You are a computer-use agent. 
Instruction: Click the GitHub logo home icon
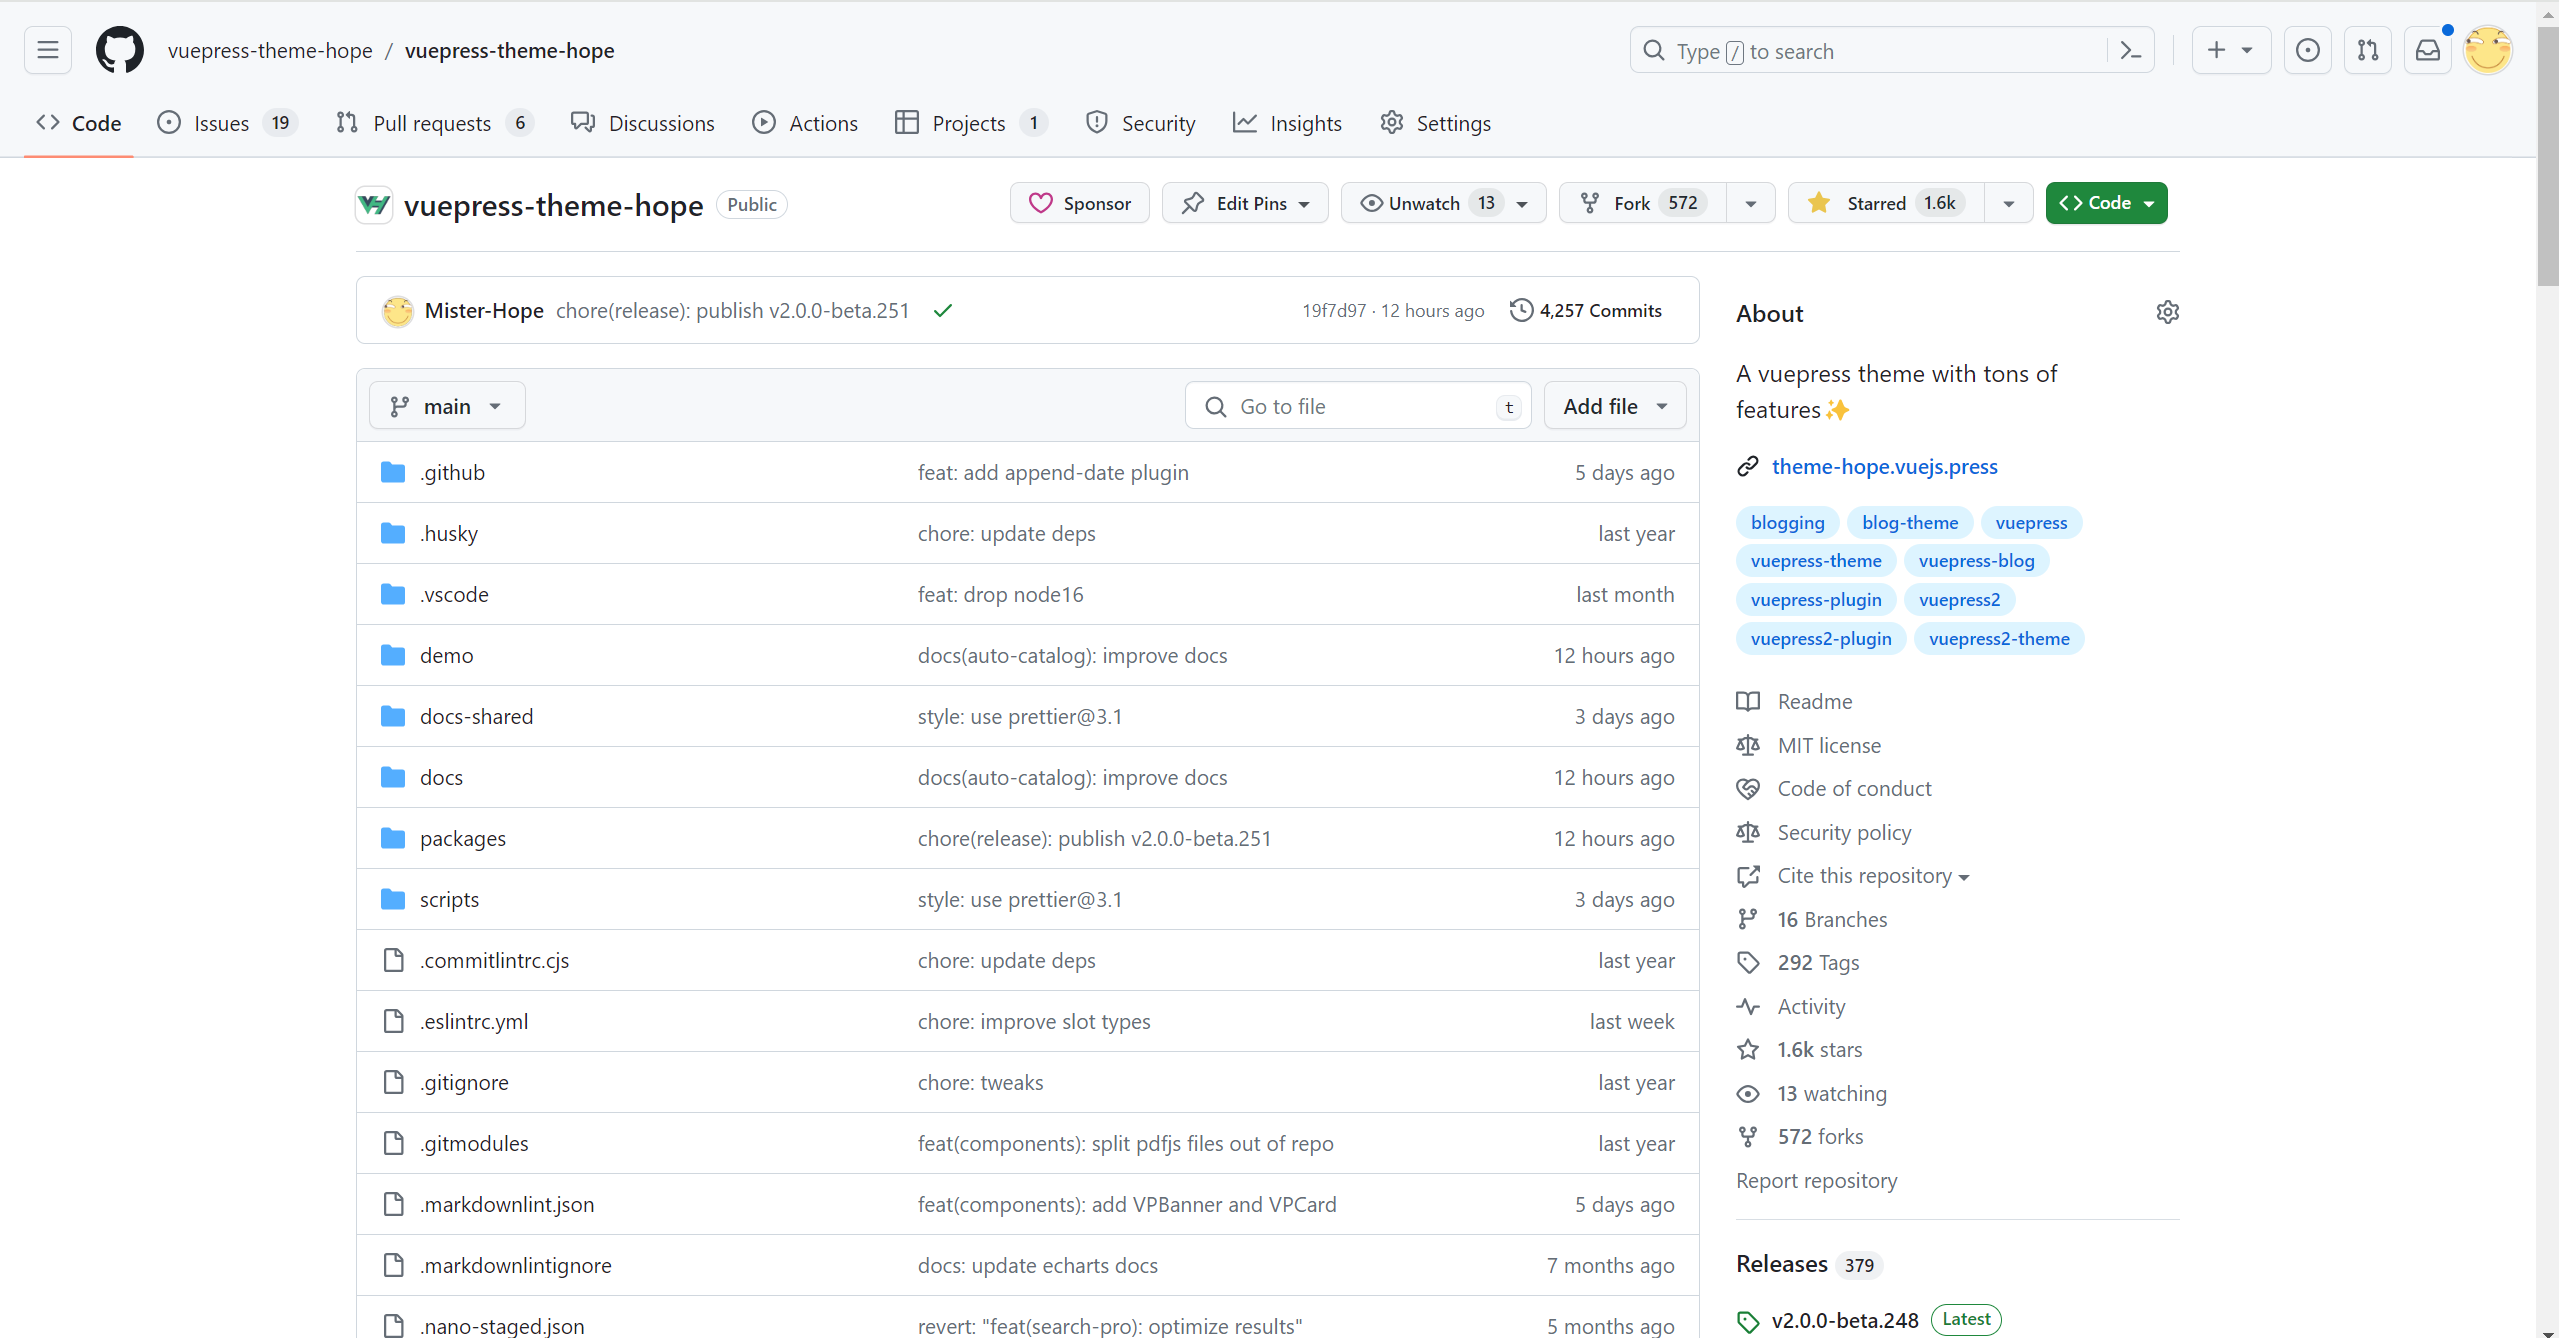pyautogui.click(x=120, y=50)
